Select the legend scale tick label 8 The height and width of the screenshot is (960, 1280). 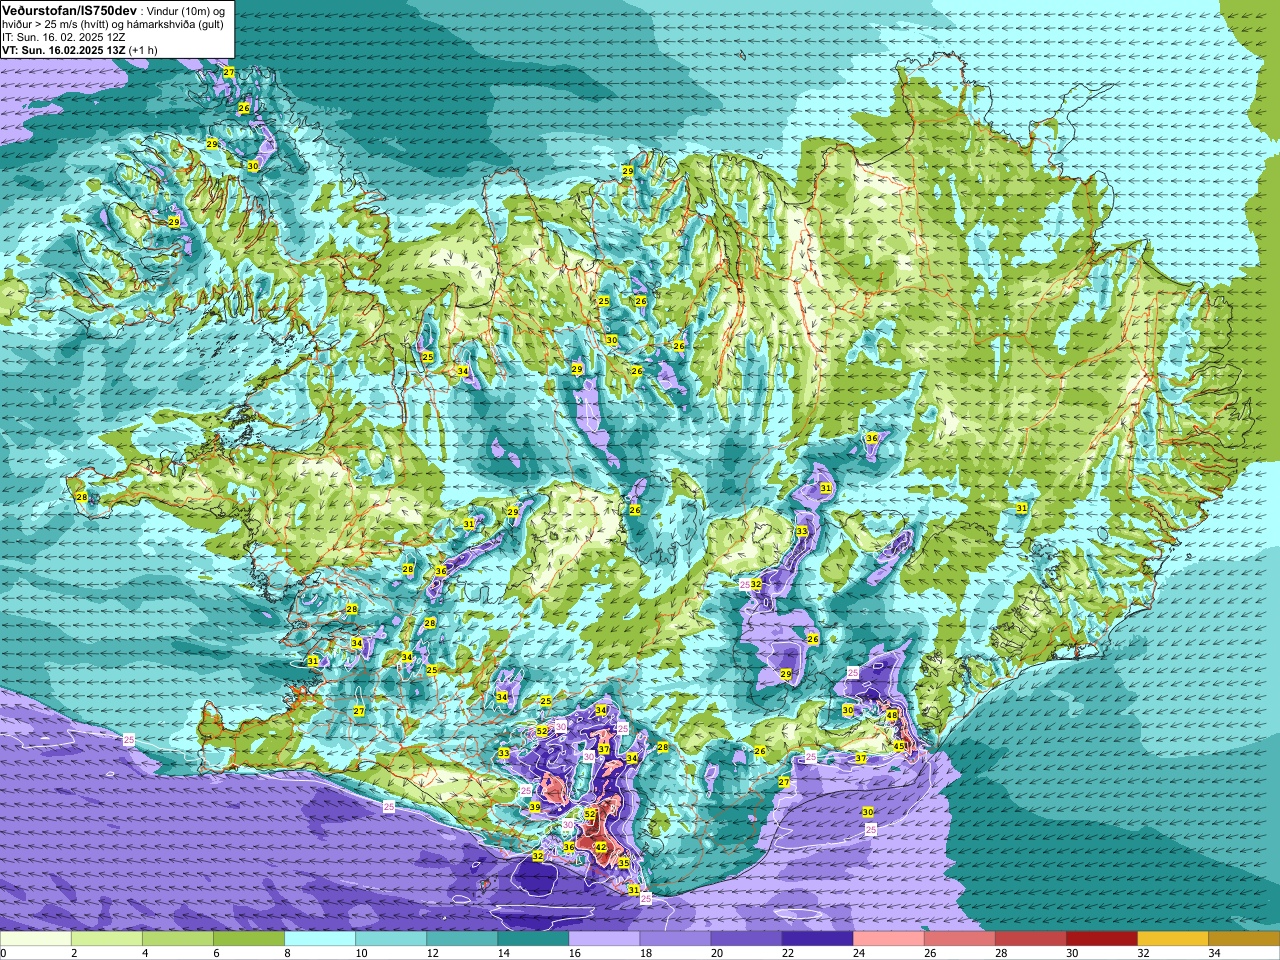[x=287, y=953]
